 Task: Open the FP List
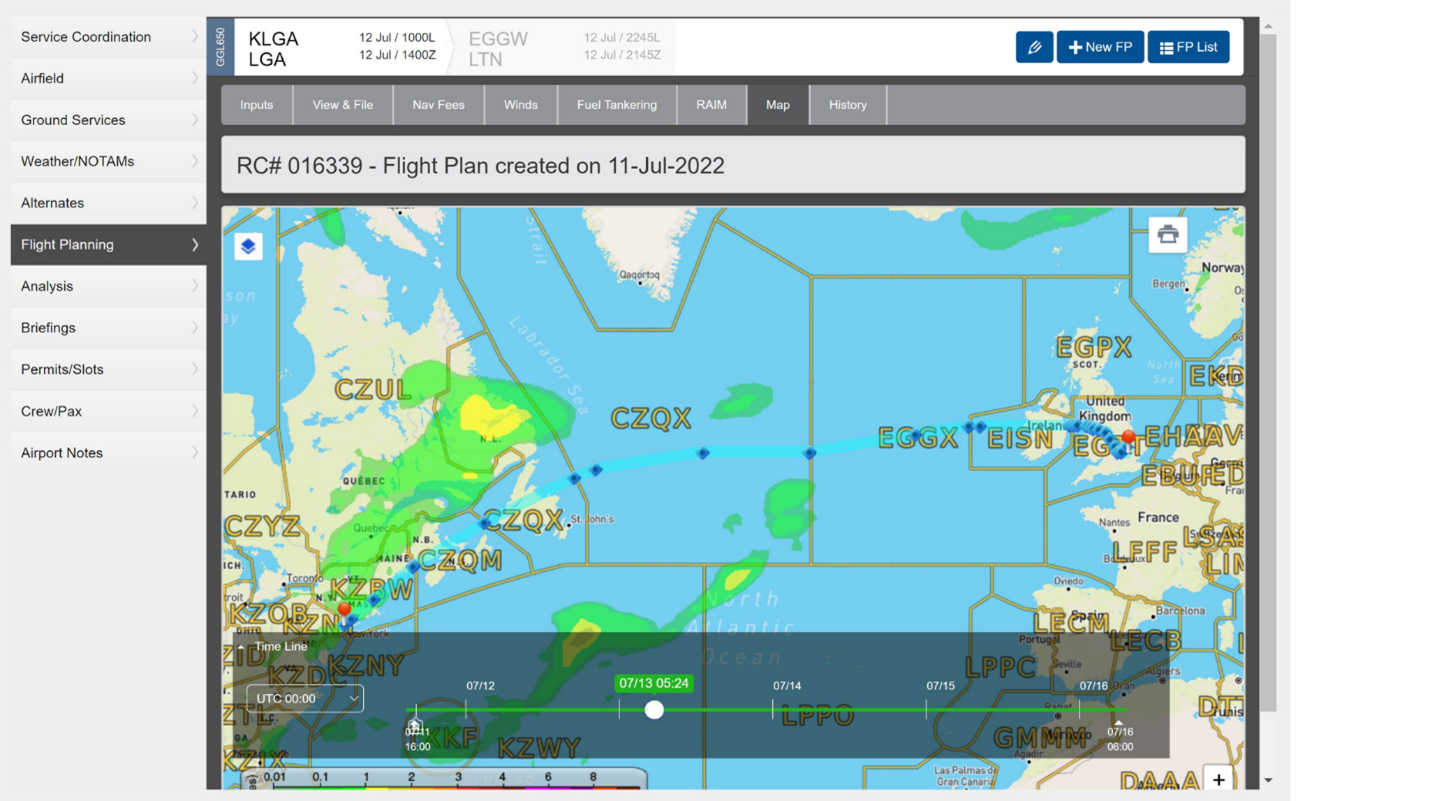tap(1188, 47)
